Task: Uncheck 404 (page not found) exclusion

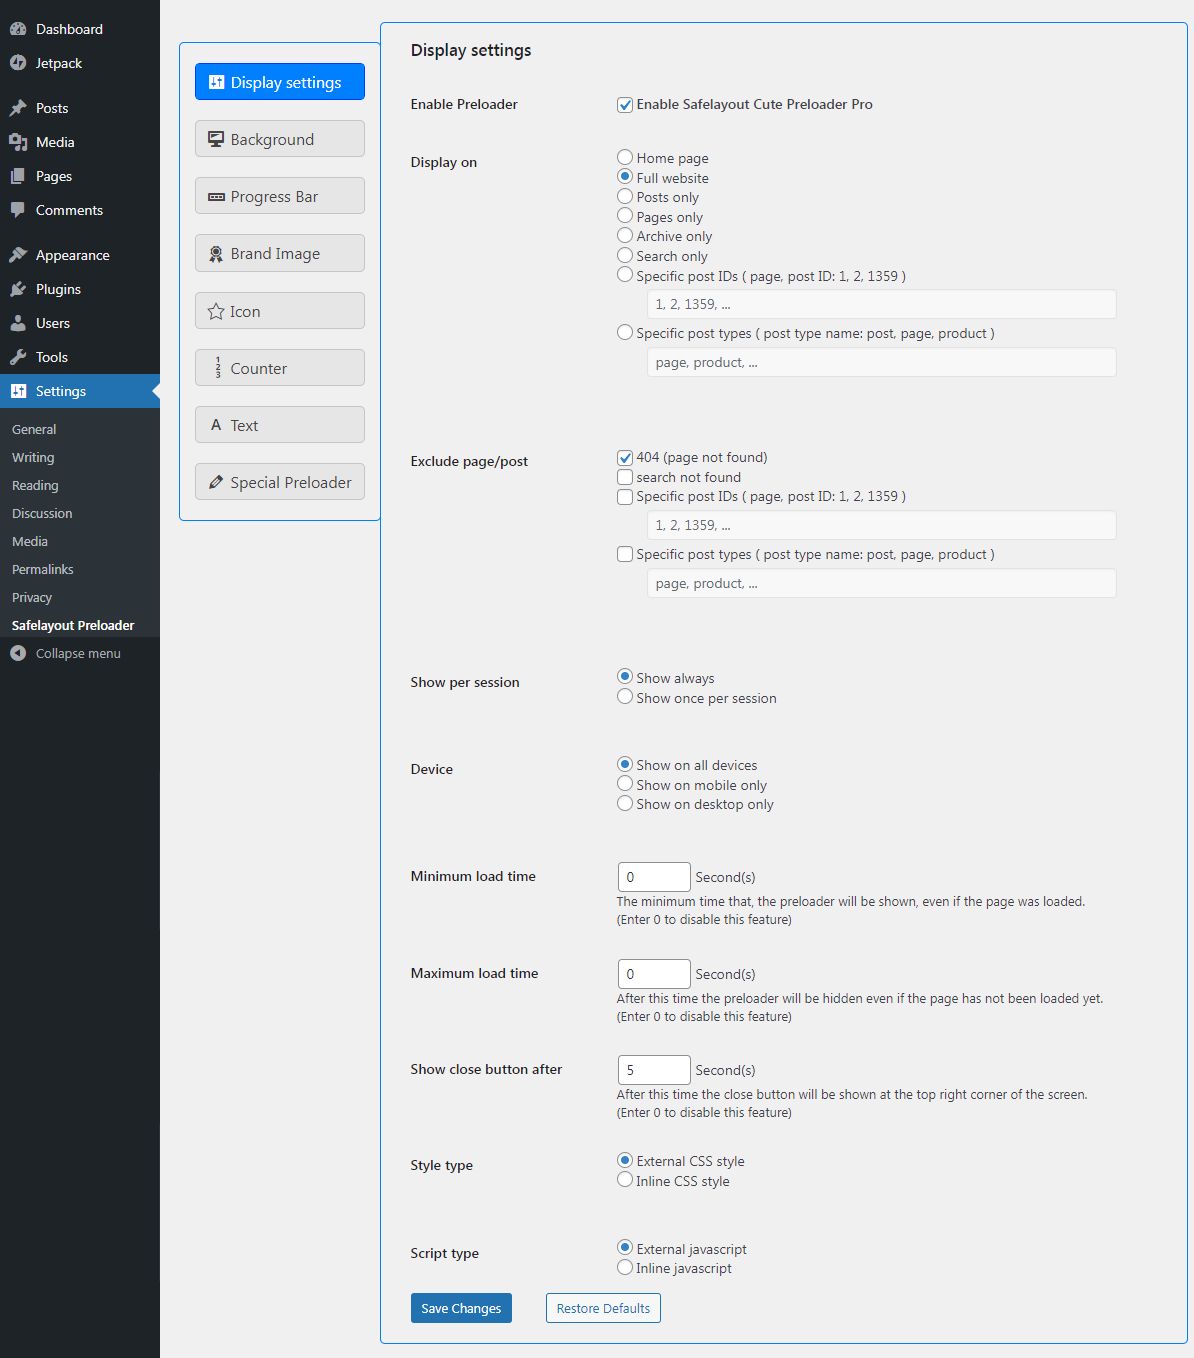Action: [625, 458]
